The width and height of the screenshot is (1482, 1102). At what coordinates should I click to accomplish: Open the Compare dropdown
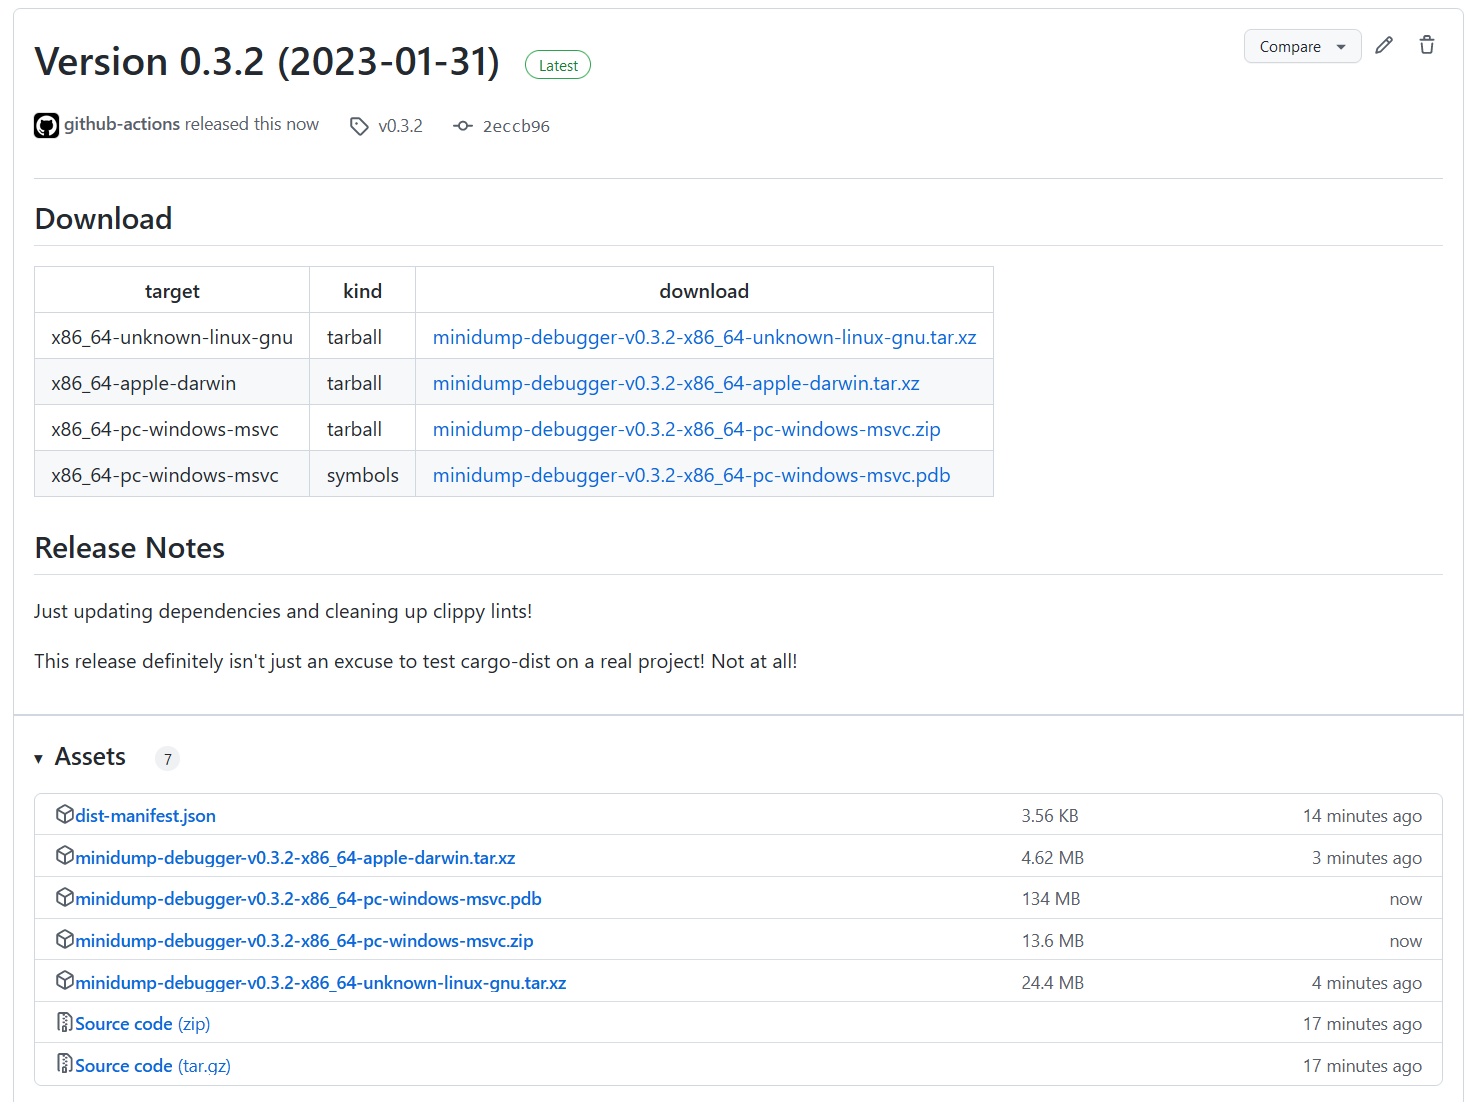[1302, 46]
